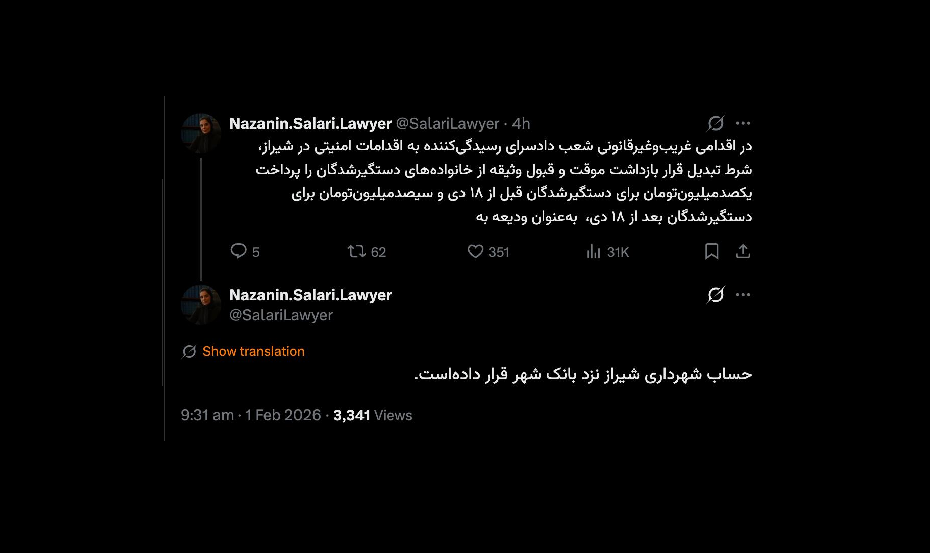Open the 3,341 Views count
The image size is (930, 553).
point(372,415)
